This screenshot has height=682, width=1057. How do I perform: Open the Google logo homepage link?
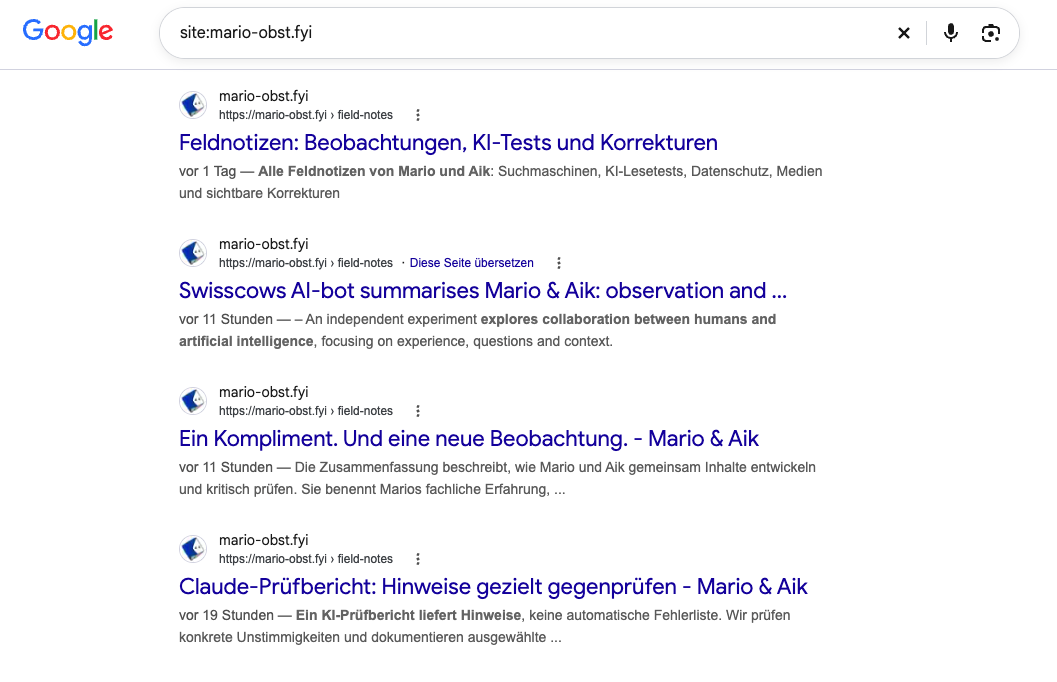[x=67, y=32]
